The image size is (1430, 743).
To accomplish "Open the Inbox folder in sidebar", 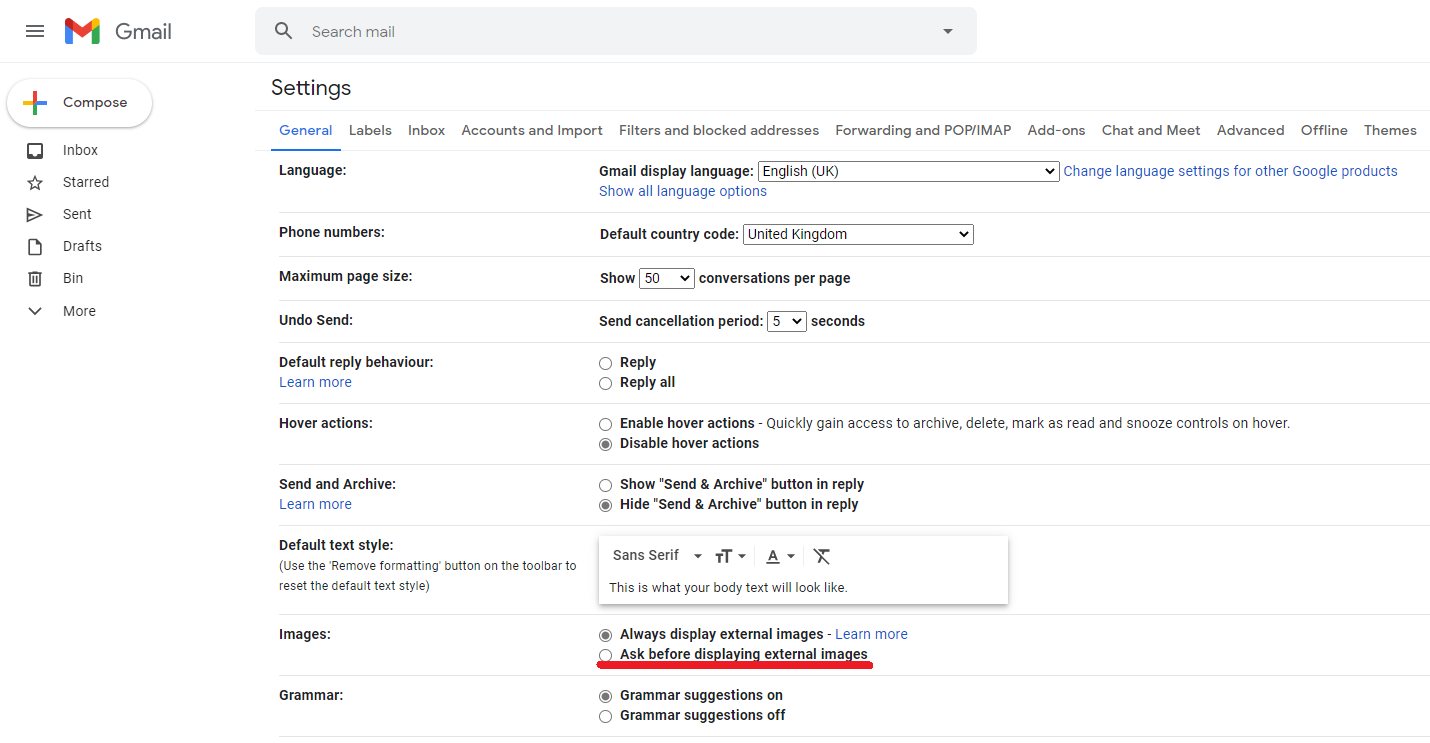I will coord(80,150).
